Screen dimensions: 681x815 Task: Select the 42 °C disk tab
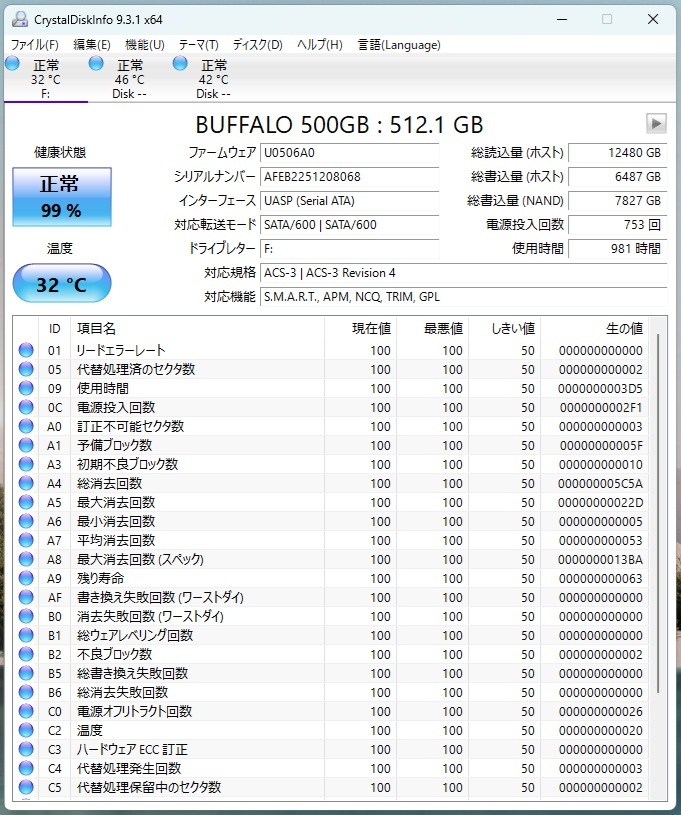click(213, 79)
